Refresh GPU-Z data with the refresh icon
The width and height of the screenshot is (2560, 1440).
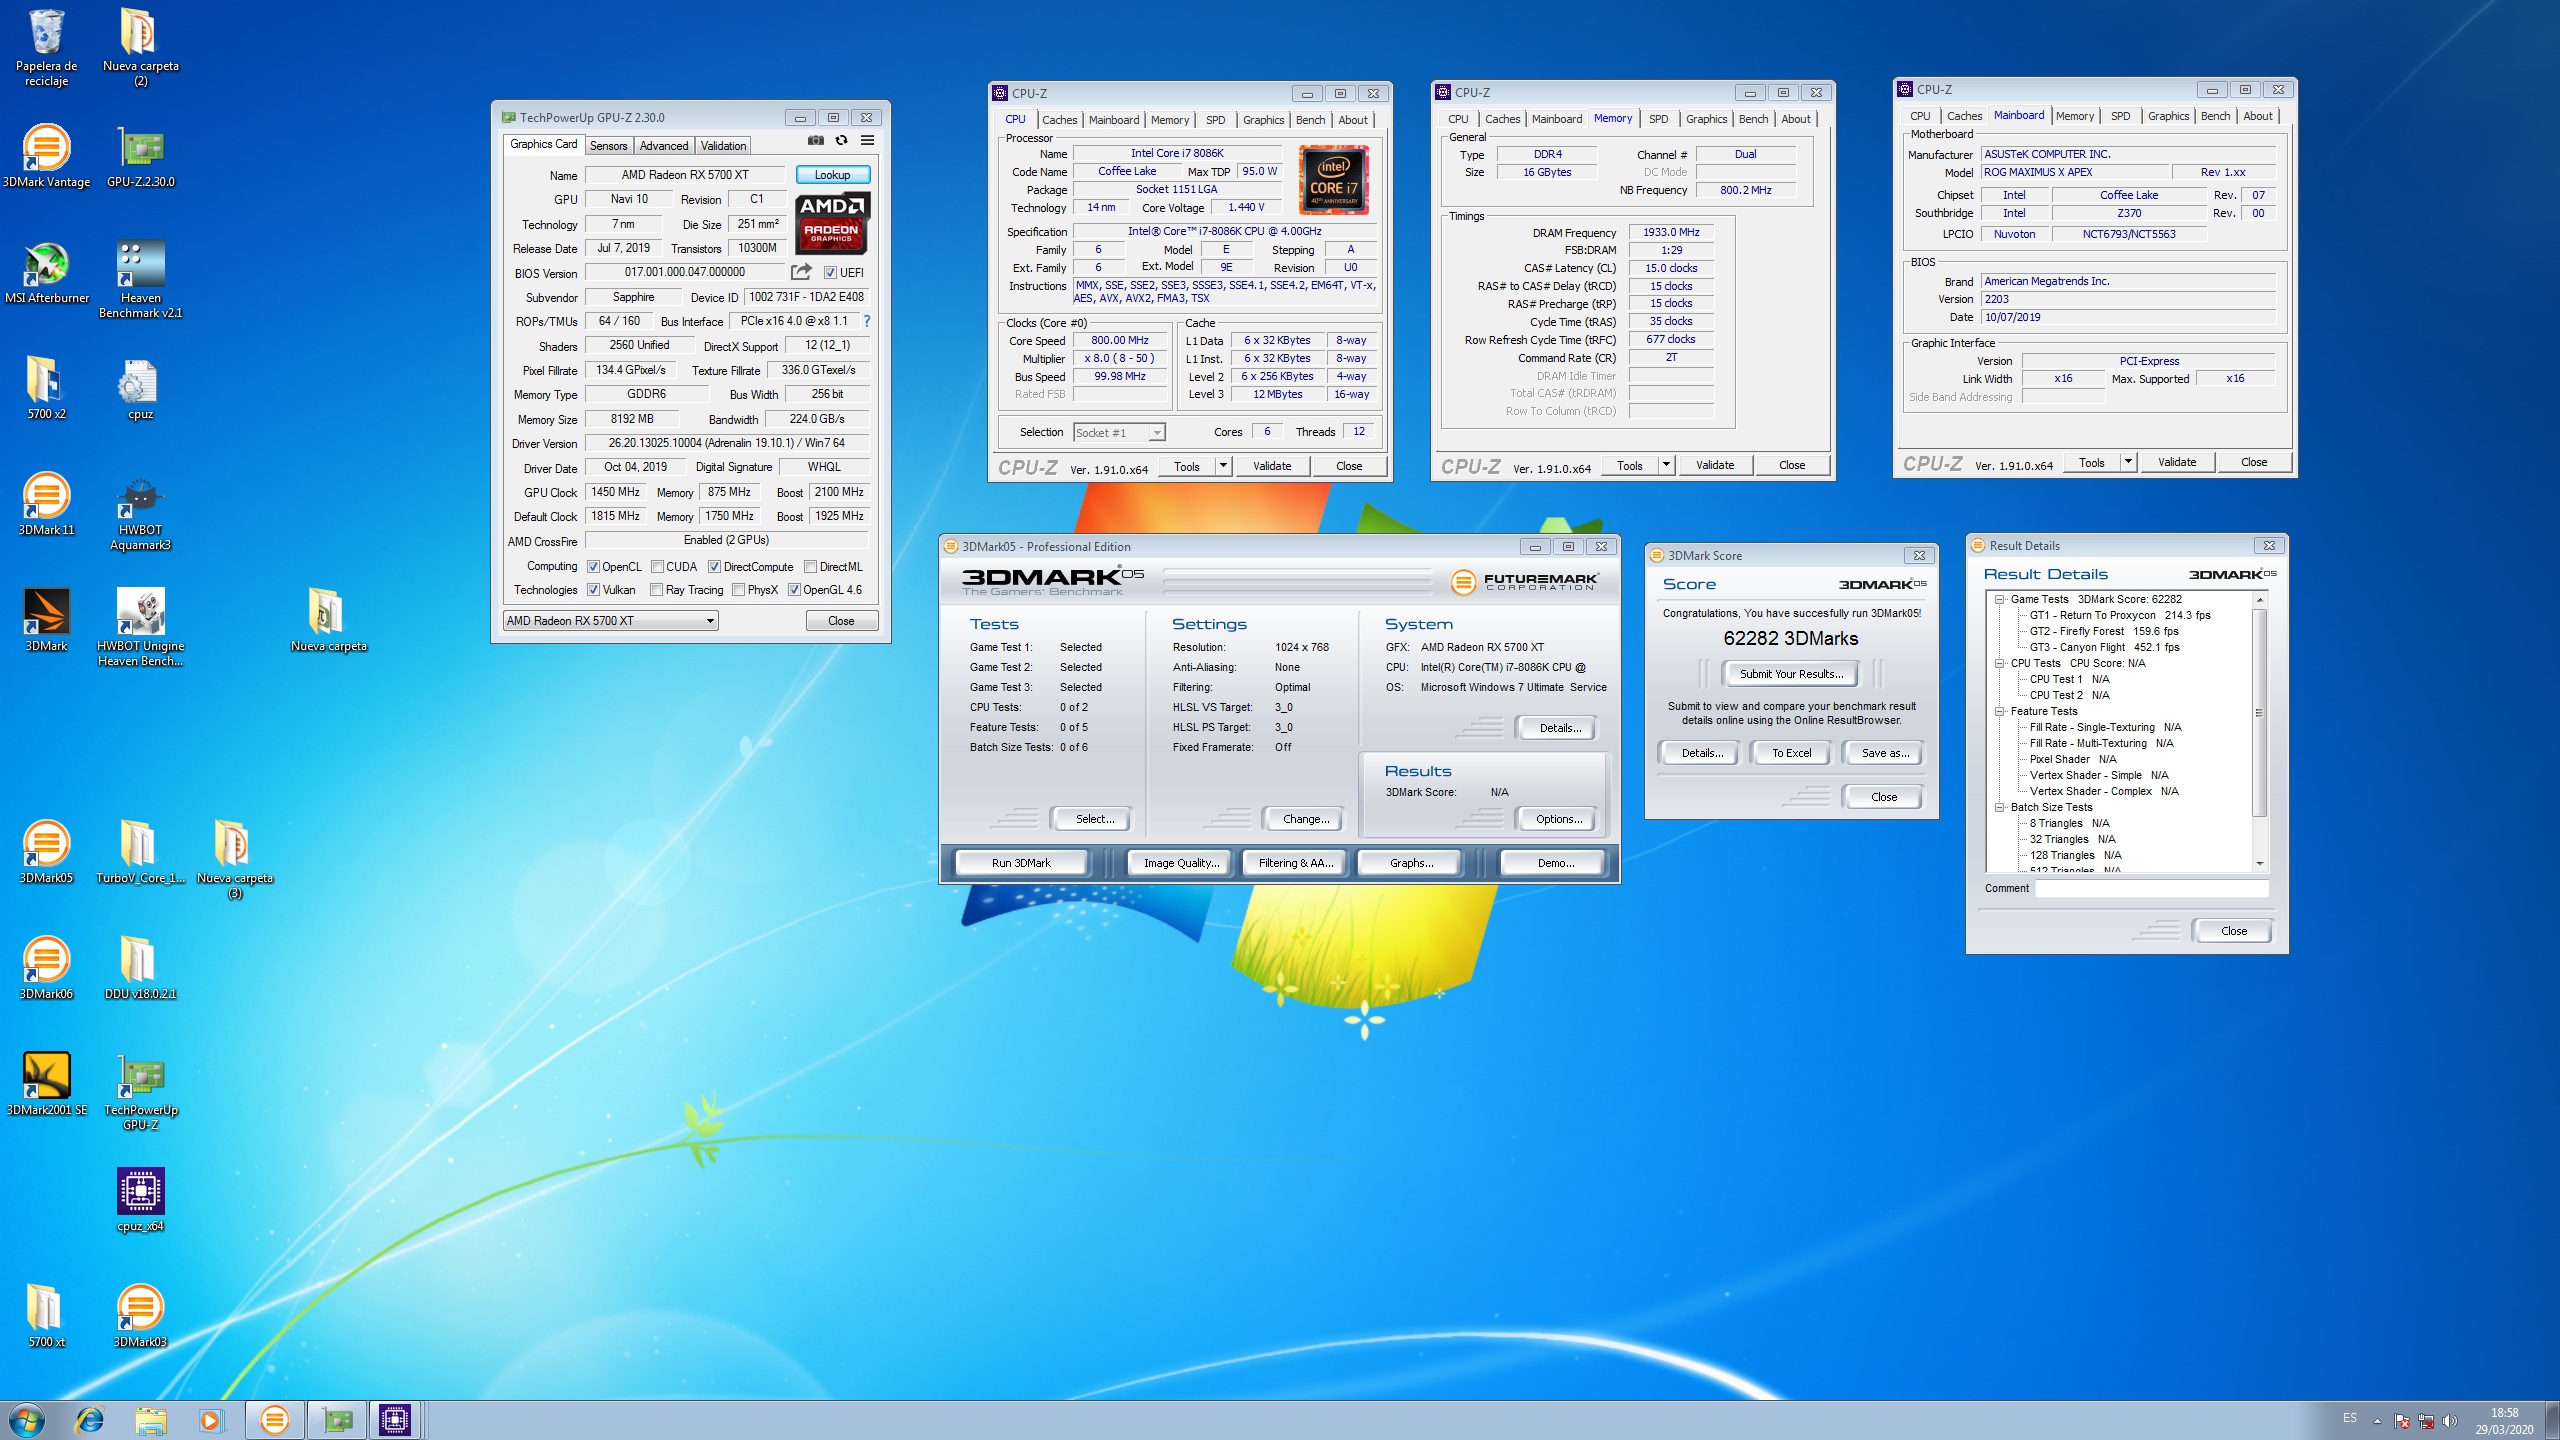pyautogui.click(x=842, y=141)
